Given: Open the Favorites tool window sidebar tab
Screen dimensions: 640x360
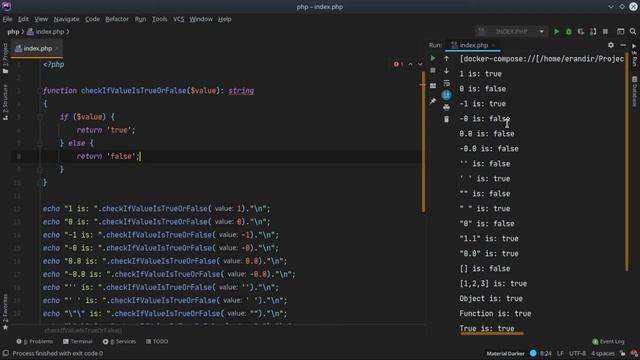Looking at the screenshot, I should click(5, 311).
